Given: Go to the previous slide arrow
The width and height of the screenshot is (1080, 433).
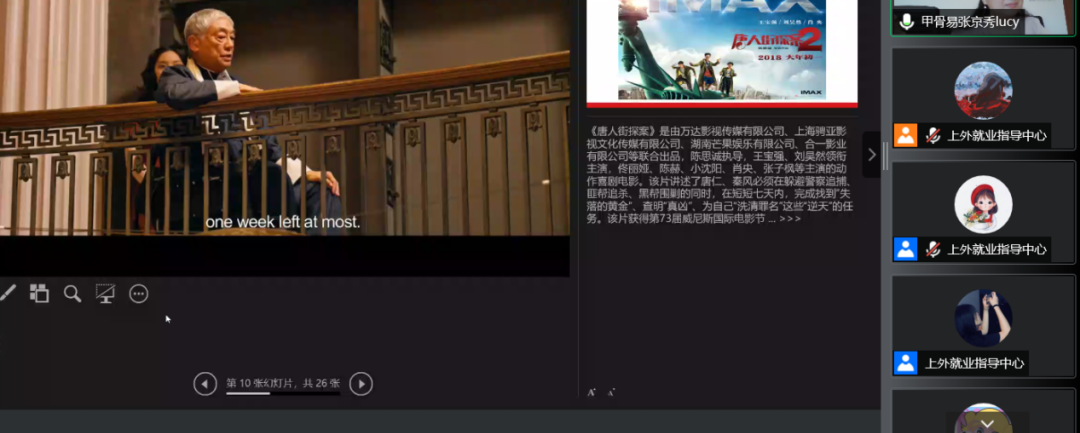Looking at the screenshot, I should (205, 383).
